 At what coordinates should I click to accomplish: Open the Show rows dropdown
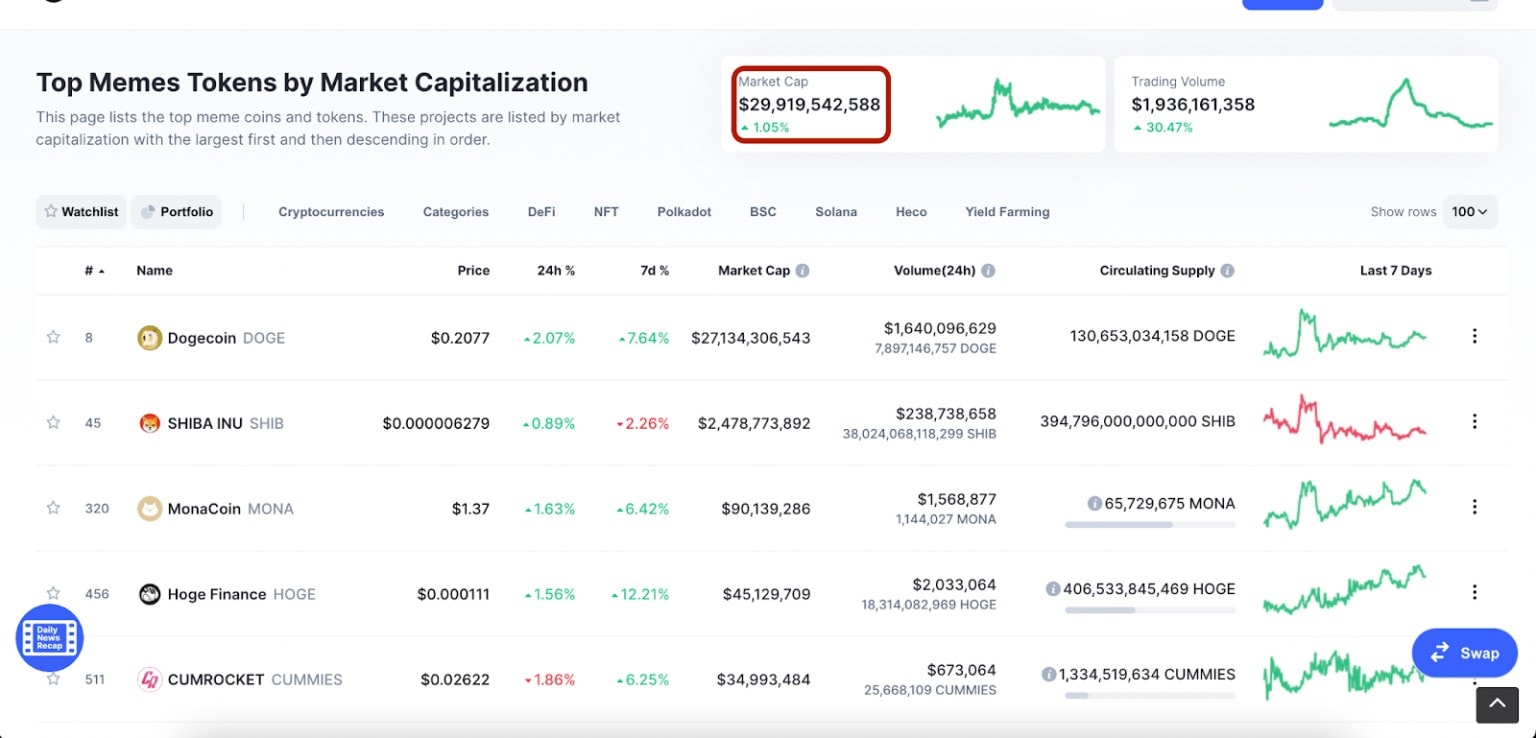coord(1469,212)
